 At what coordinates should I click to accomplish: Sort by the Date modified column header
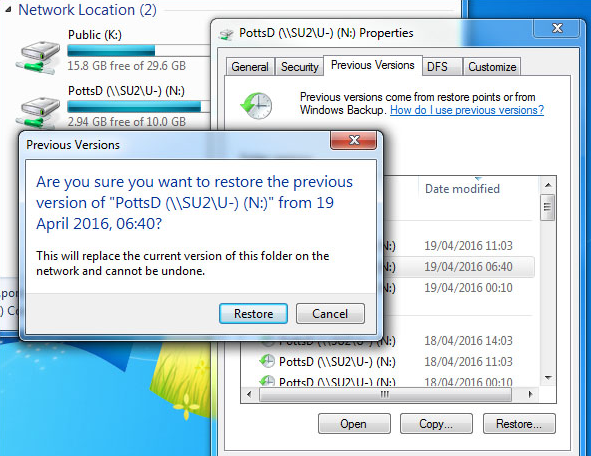[462, 188]
